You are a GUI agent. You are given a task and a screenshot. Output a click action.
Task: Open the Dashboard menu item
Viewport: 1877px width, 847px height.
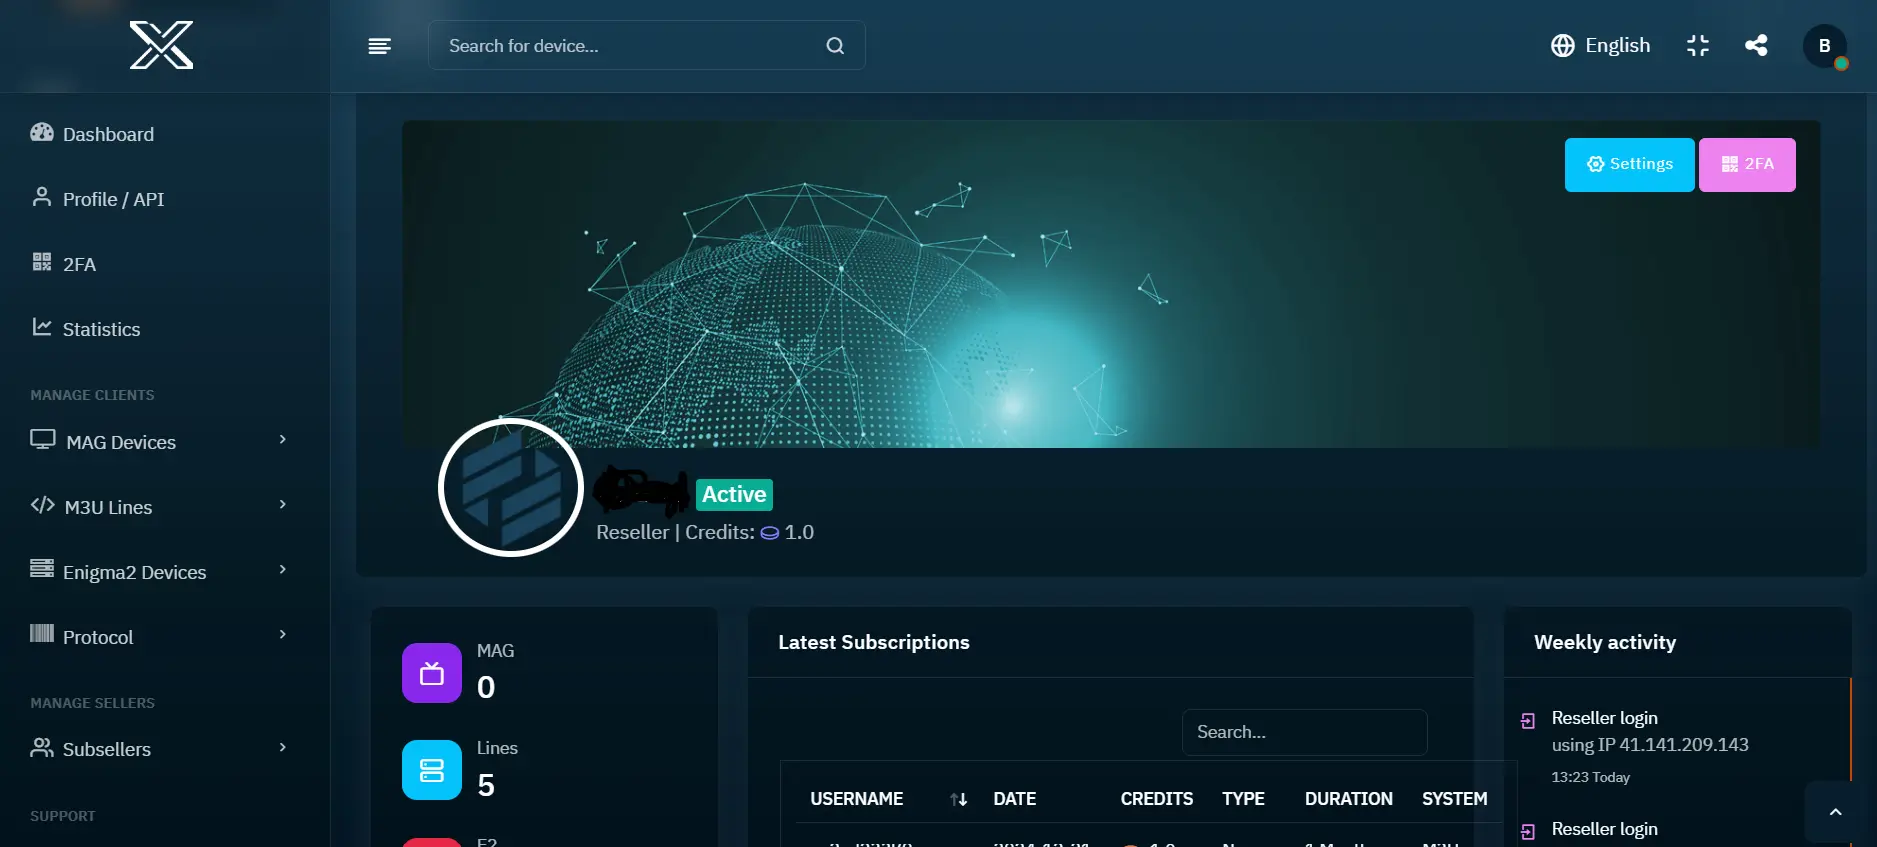pos(108,134)
